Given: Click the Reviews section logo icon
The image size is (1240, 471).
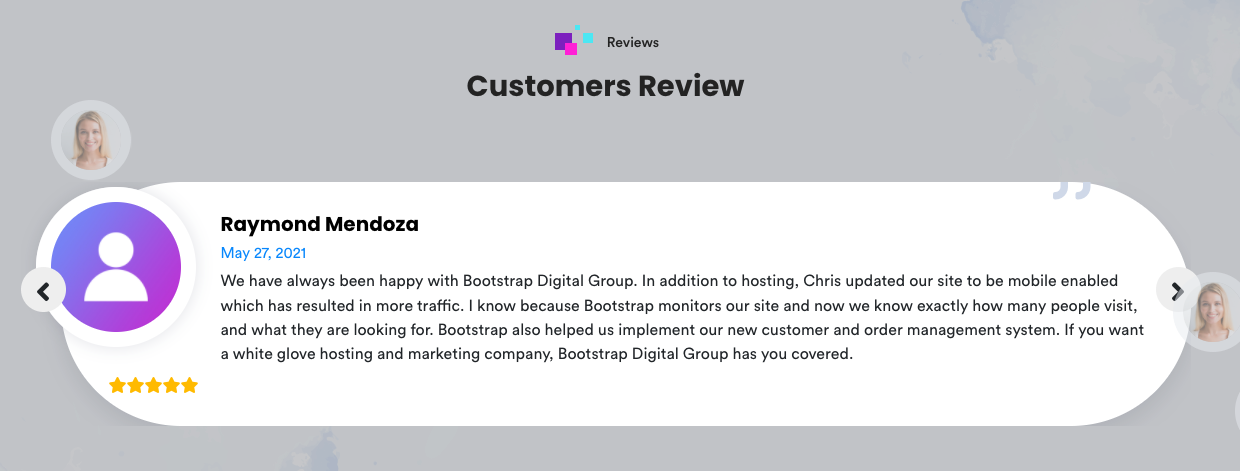Looking at the screenshot, I should click(x=574, y=41).
